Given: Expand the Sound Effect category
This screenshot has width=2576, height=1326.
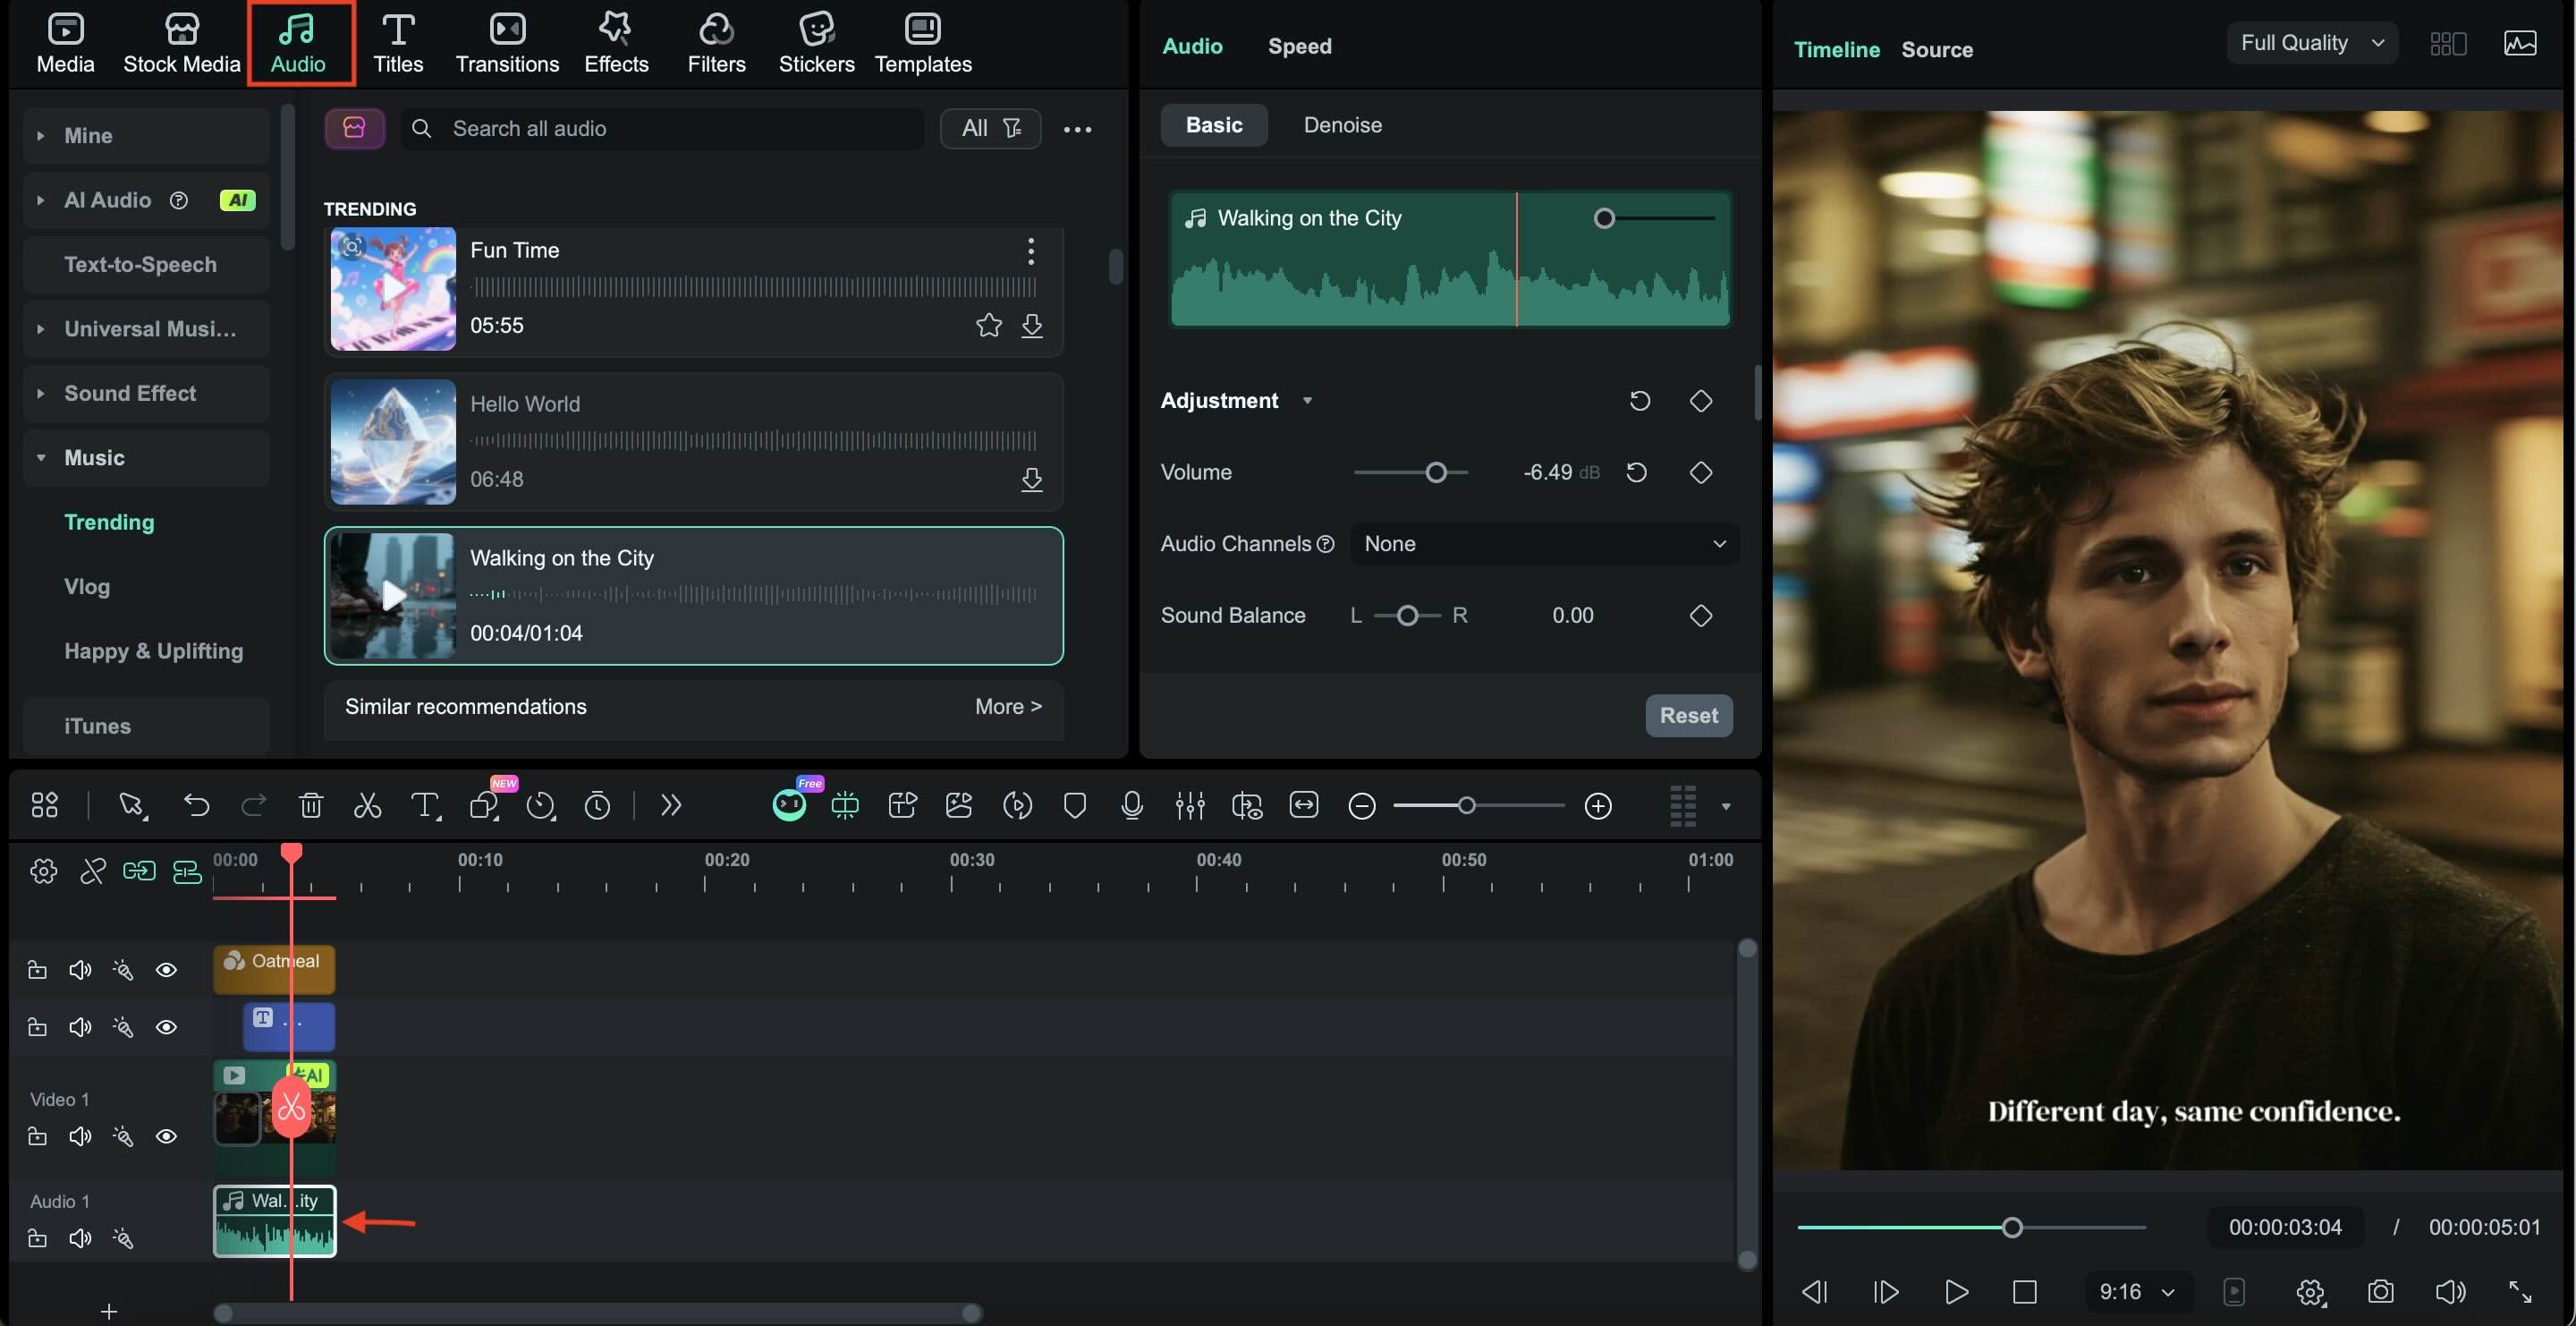Looking at the screenshot, I should tap(130, 393).
